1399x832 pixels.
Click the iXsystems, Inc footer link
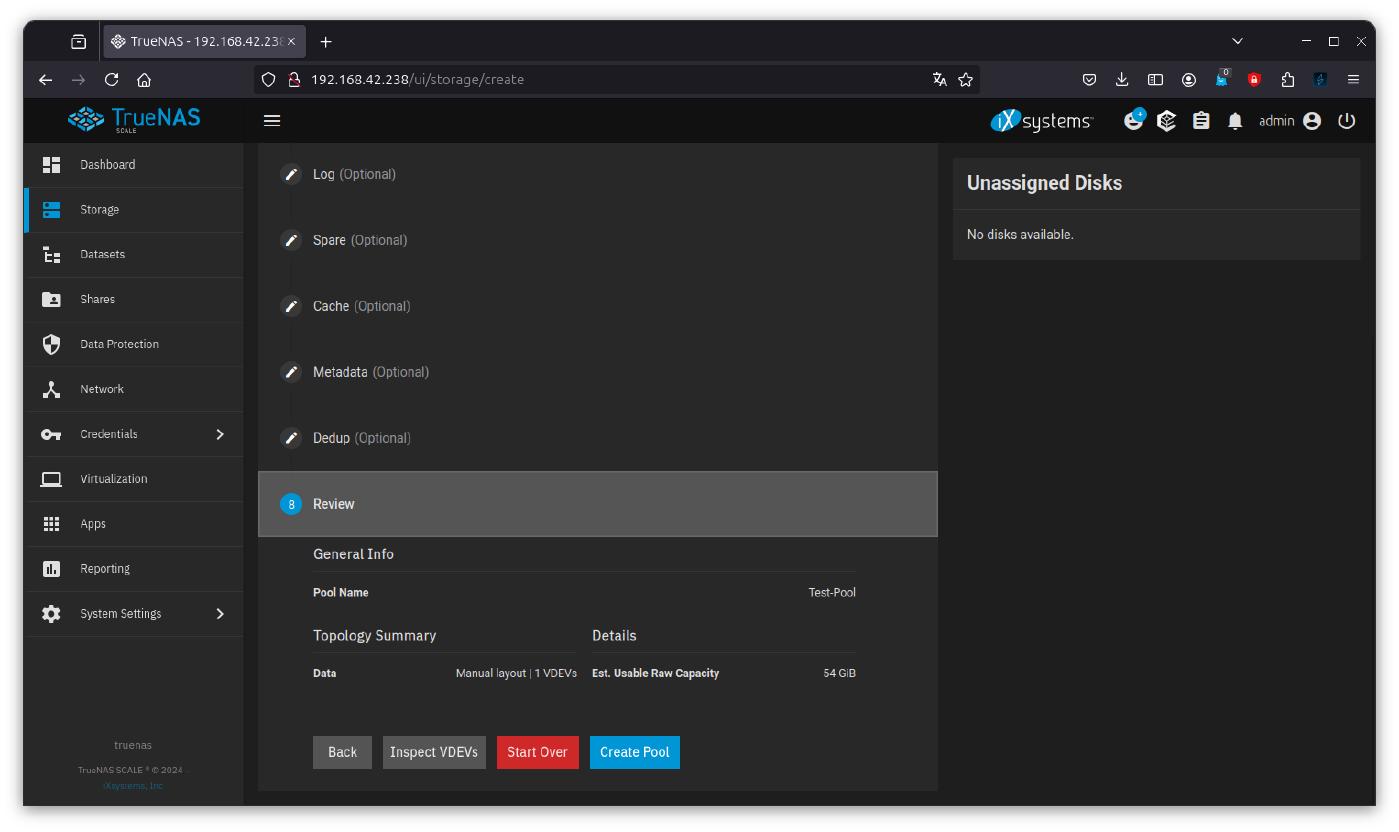point(132,786)
